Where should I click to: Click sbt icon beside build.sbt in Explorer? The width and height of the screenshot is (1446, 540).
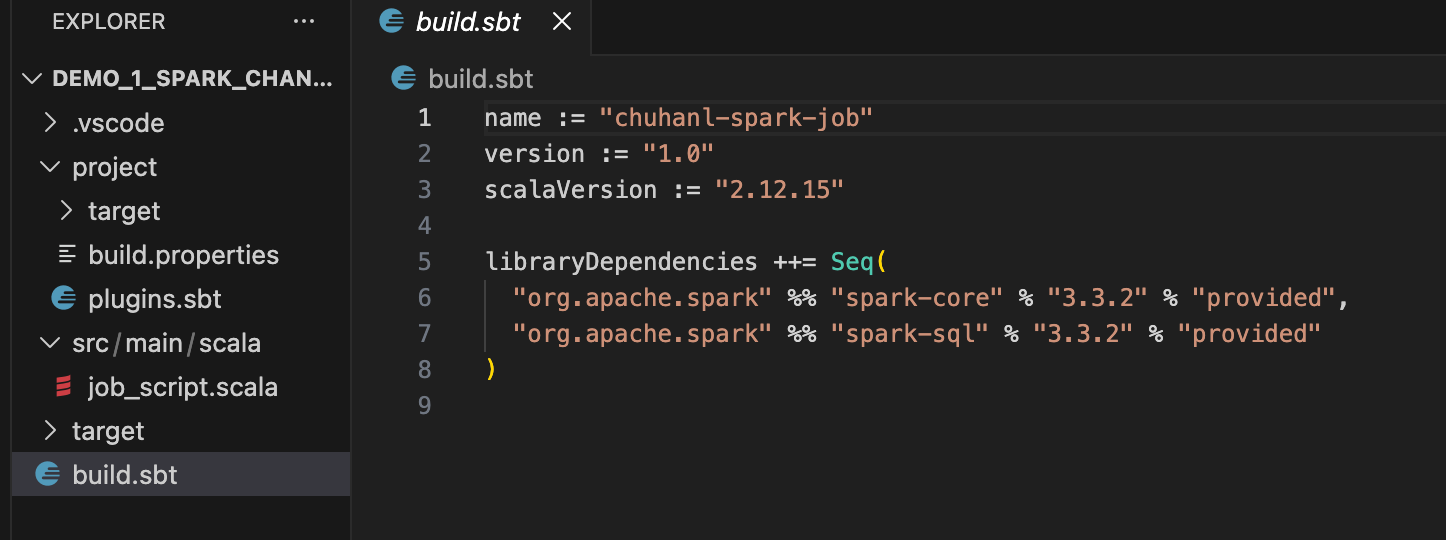tap(47, 474)
